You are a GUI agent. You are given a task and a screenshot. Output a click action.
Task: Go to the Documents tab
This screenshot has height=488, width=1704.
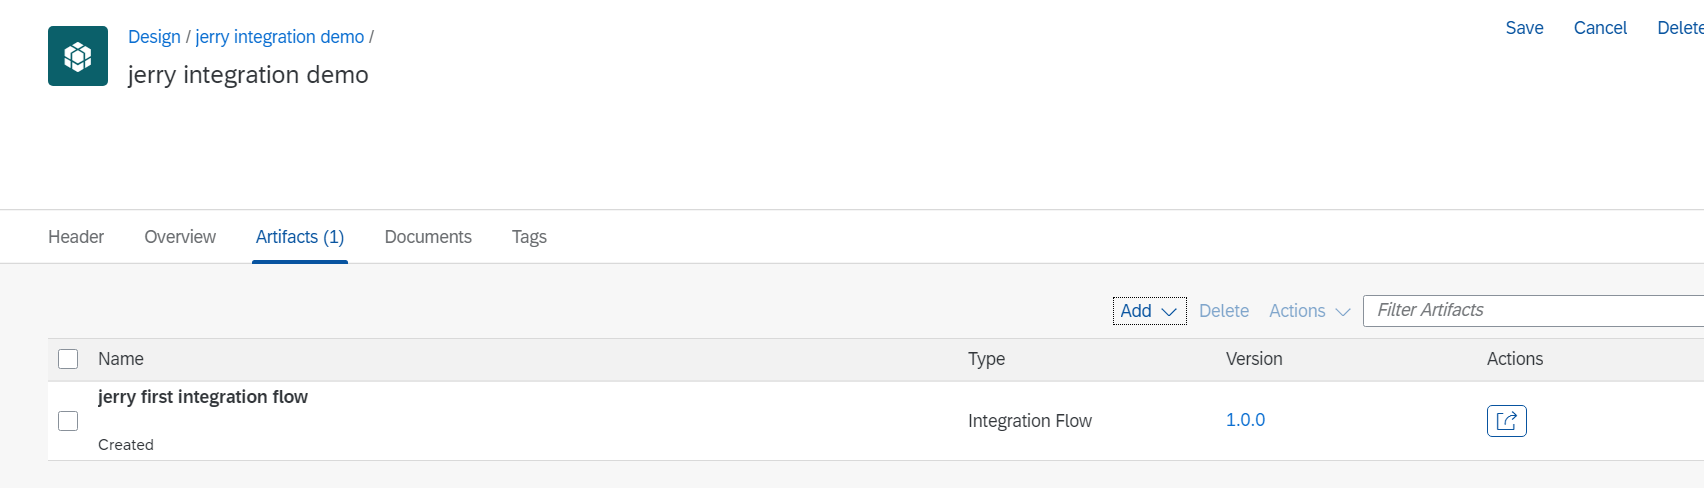pos(428,237)
